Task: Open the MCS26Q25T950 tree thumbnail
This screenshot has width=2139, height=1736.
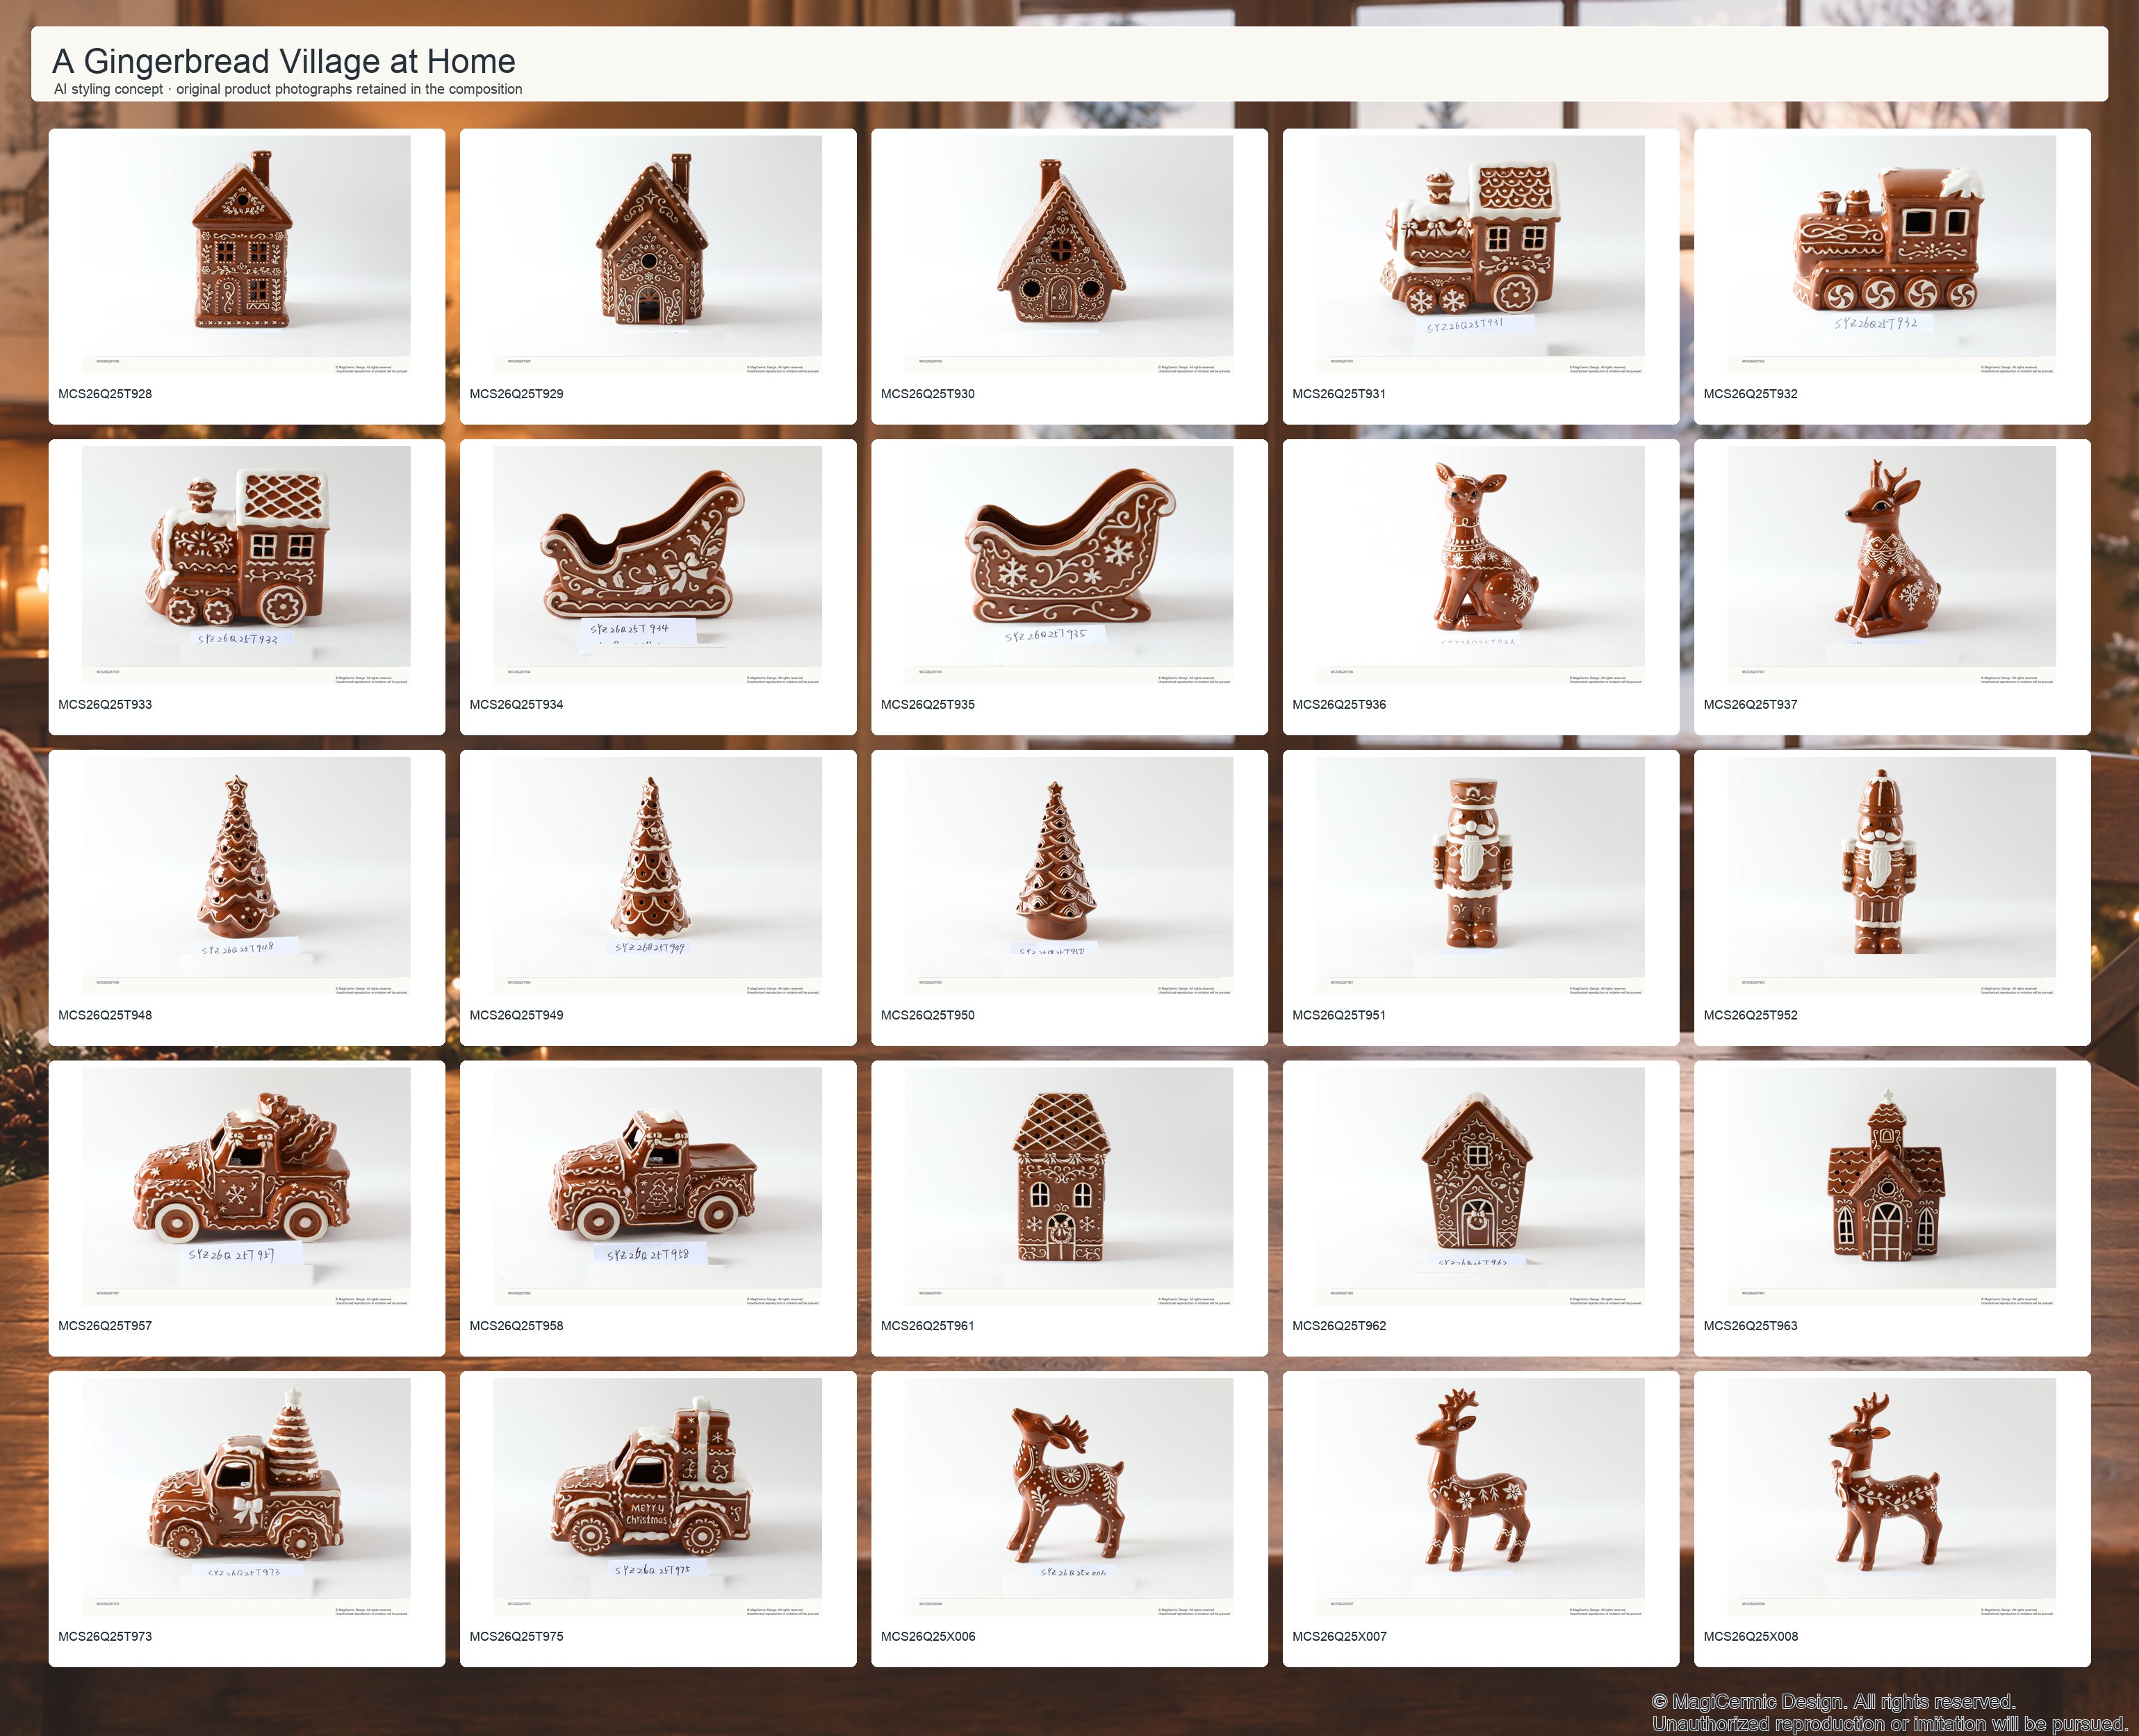Action: (x=1069, y=876)
